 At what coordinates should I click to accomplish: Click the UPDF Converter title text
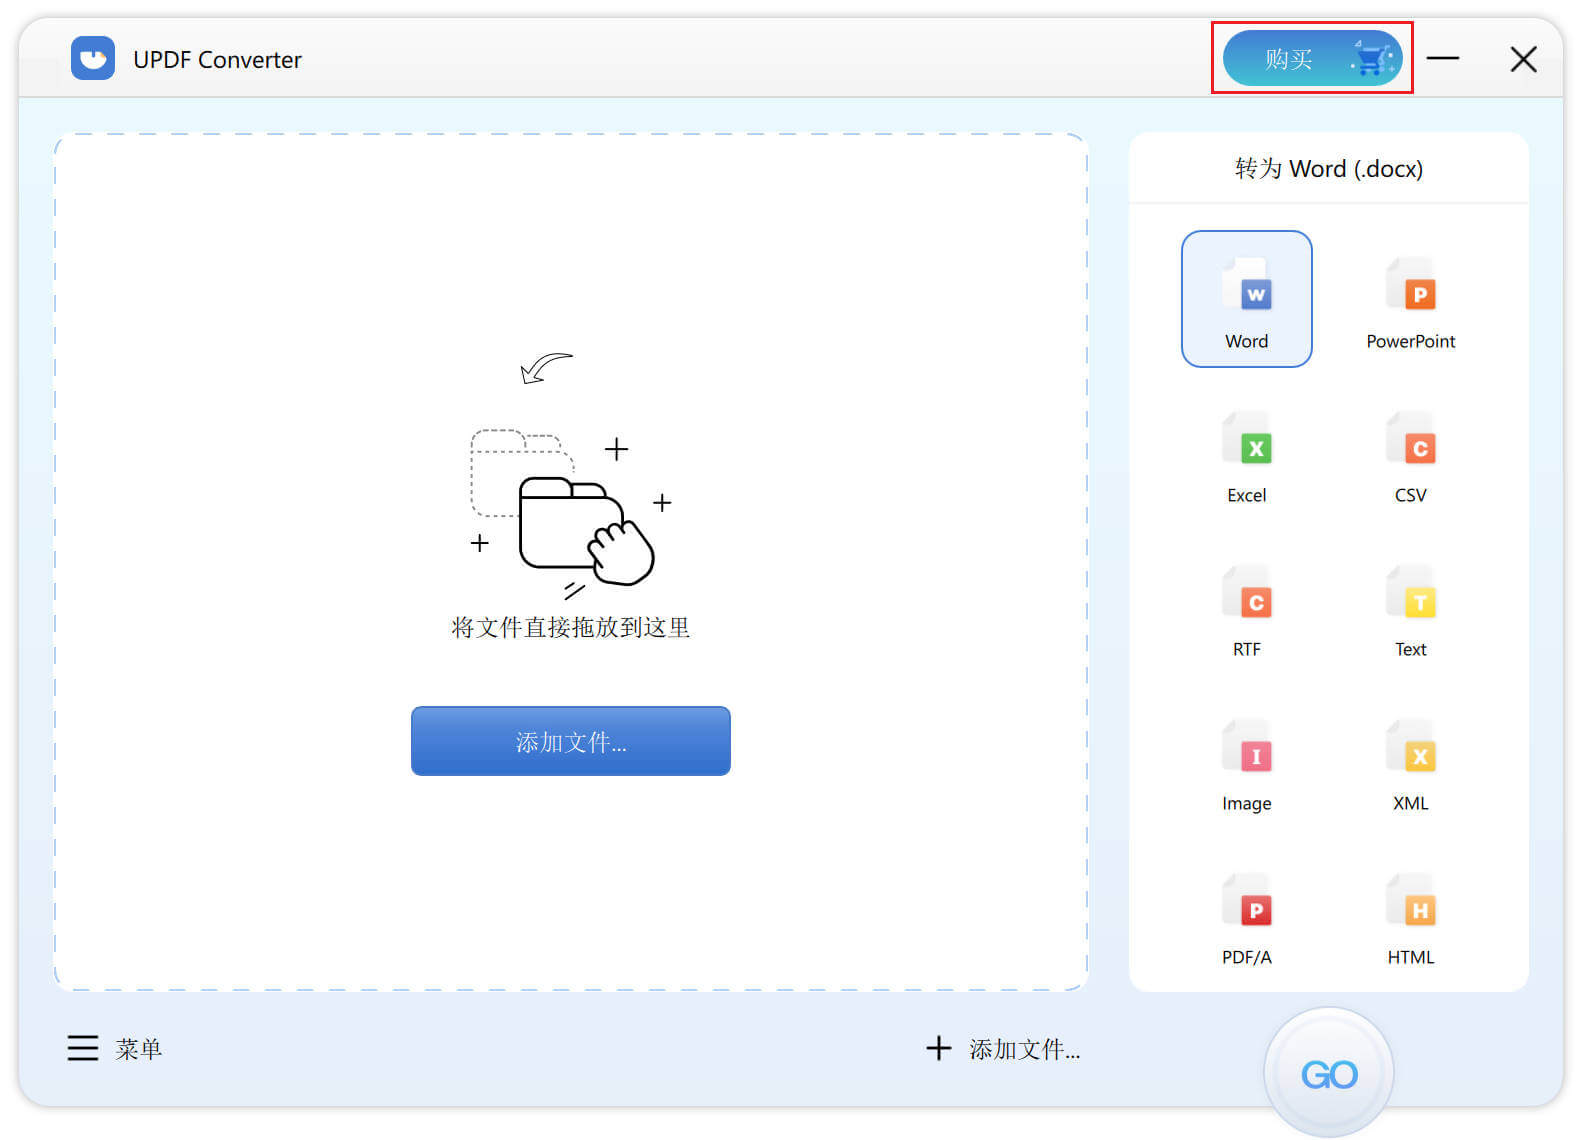[x=217, y=59]
